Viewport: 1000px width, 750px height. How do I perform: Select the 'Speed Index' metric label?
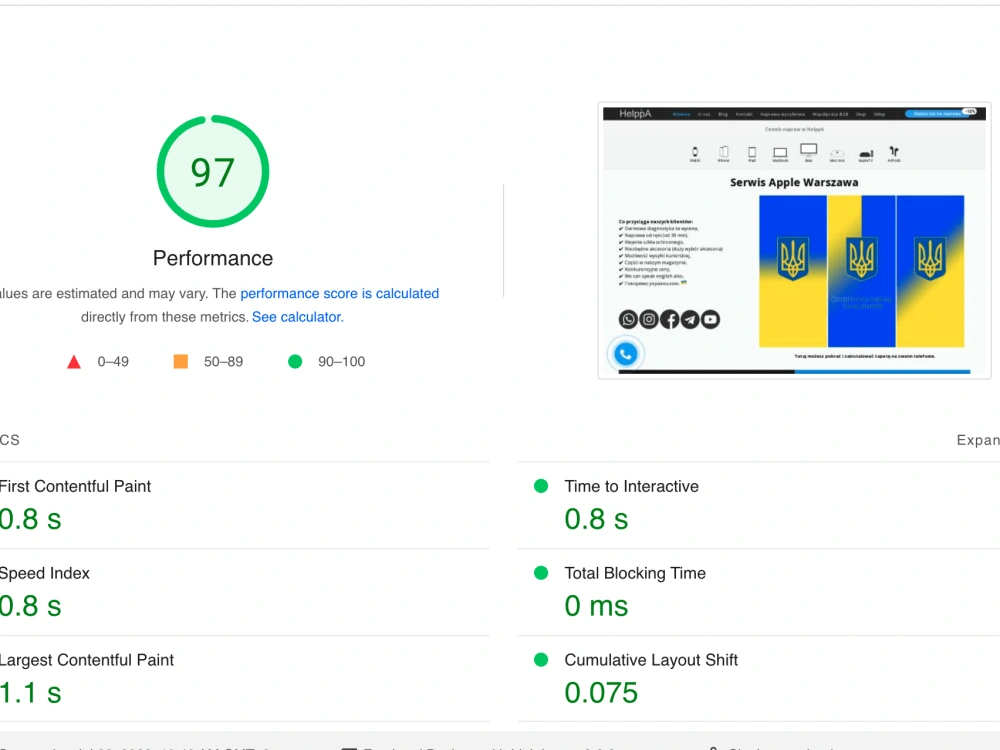tap(45, 573)
